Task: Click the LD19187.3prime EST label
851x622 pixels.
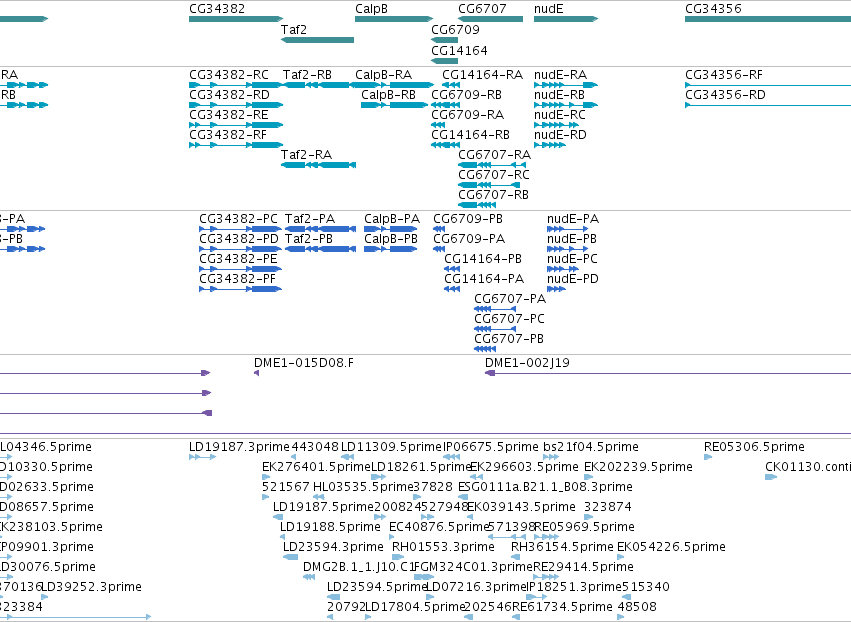Action: pyautogui.click(x=239, y=447)
